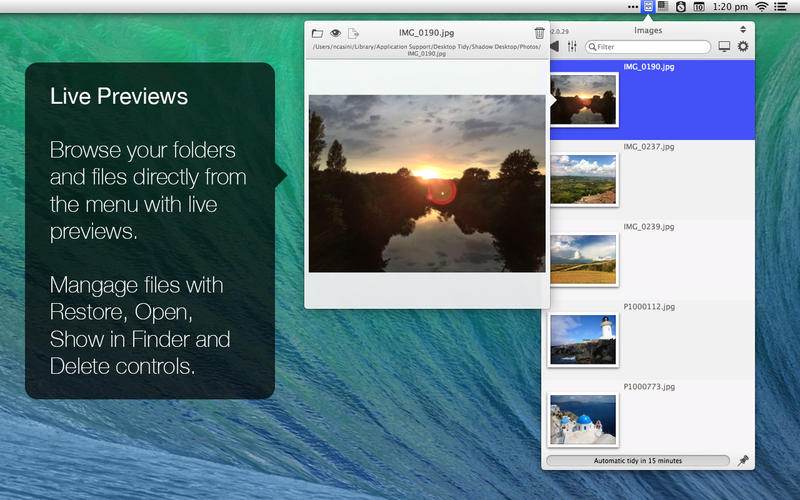This screenshot has width=800, height=500.
Task: Select the P1000773.jpg thumbnail
Action: pyautogui.click(x=583, y=419)
